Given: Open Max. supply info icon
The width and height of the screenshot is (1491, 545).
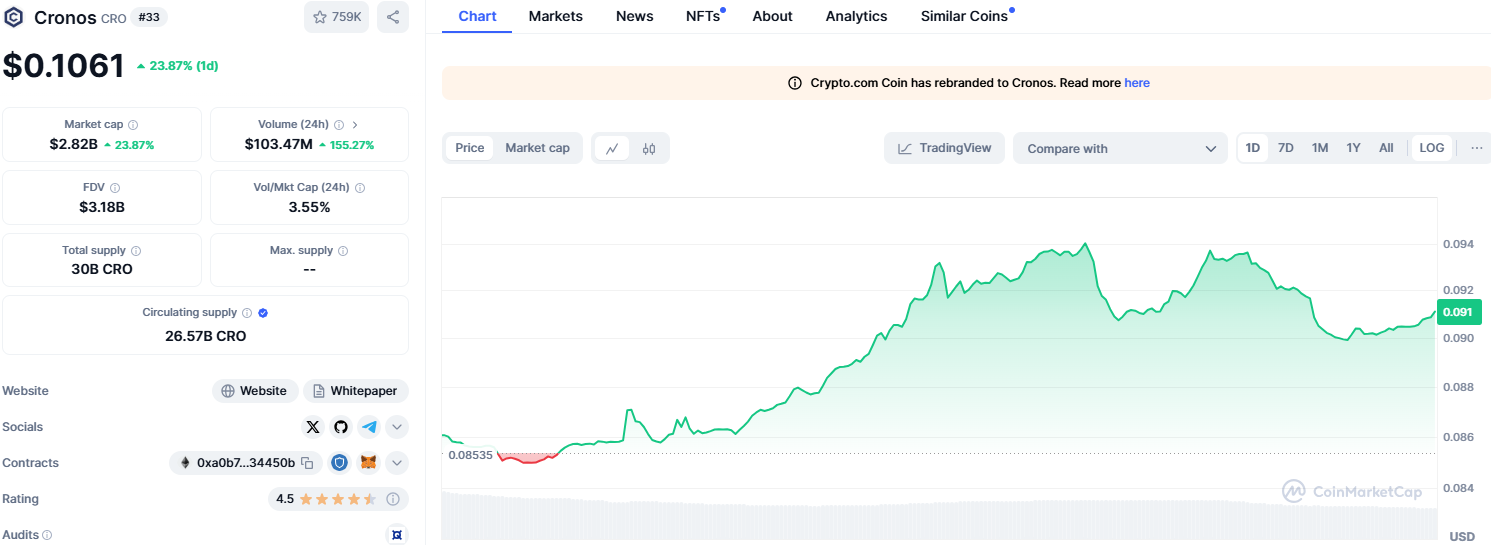Looking at the screenshot, I should pos(343,251).
